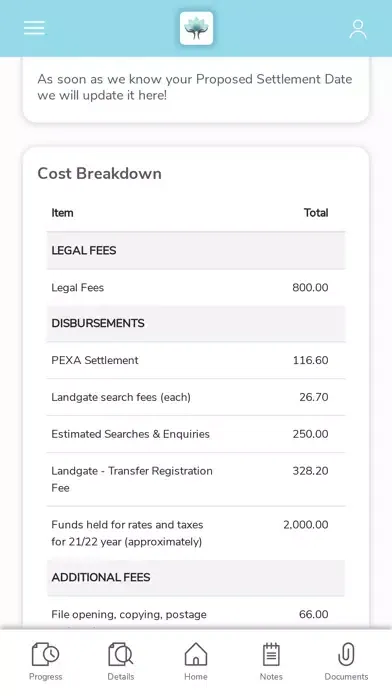Click the ADDITIONAL FEES section header
The width and height of the screenshot is (392, 696).
pos(196,577)
